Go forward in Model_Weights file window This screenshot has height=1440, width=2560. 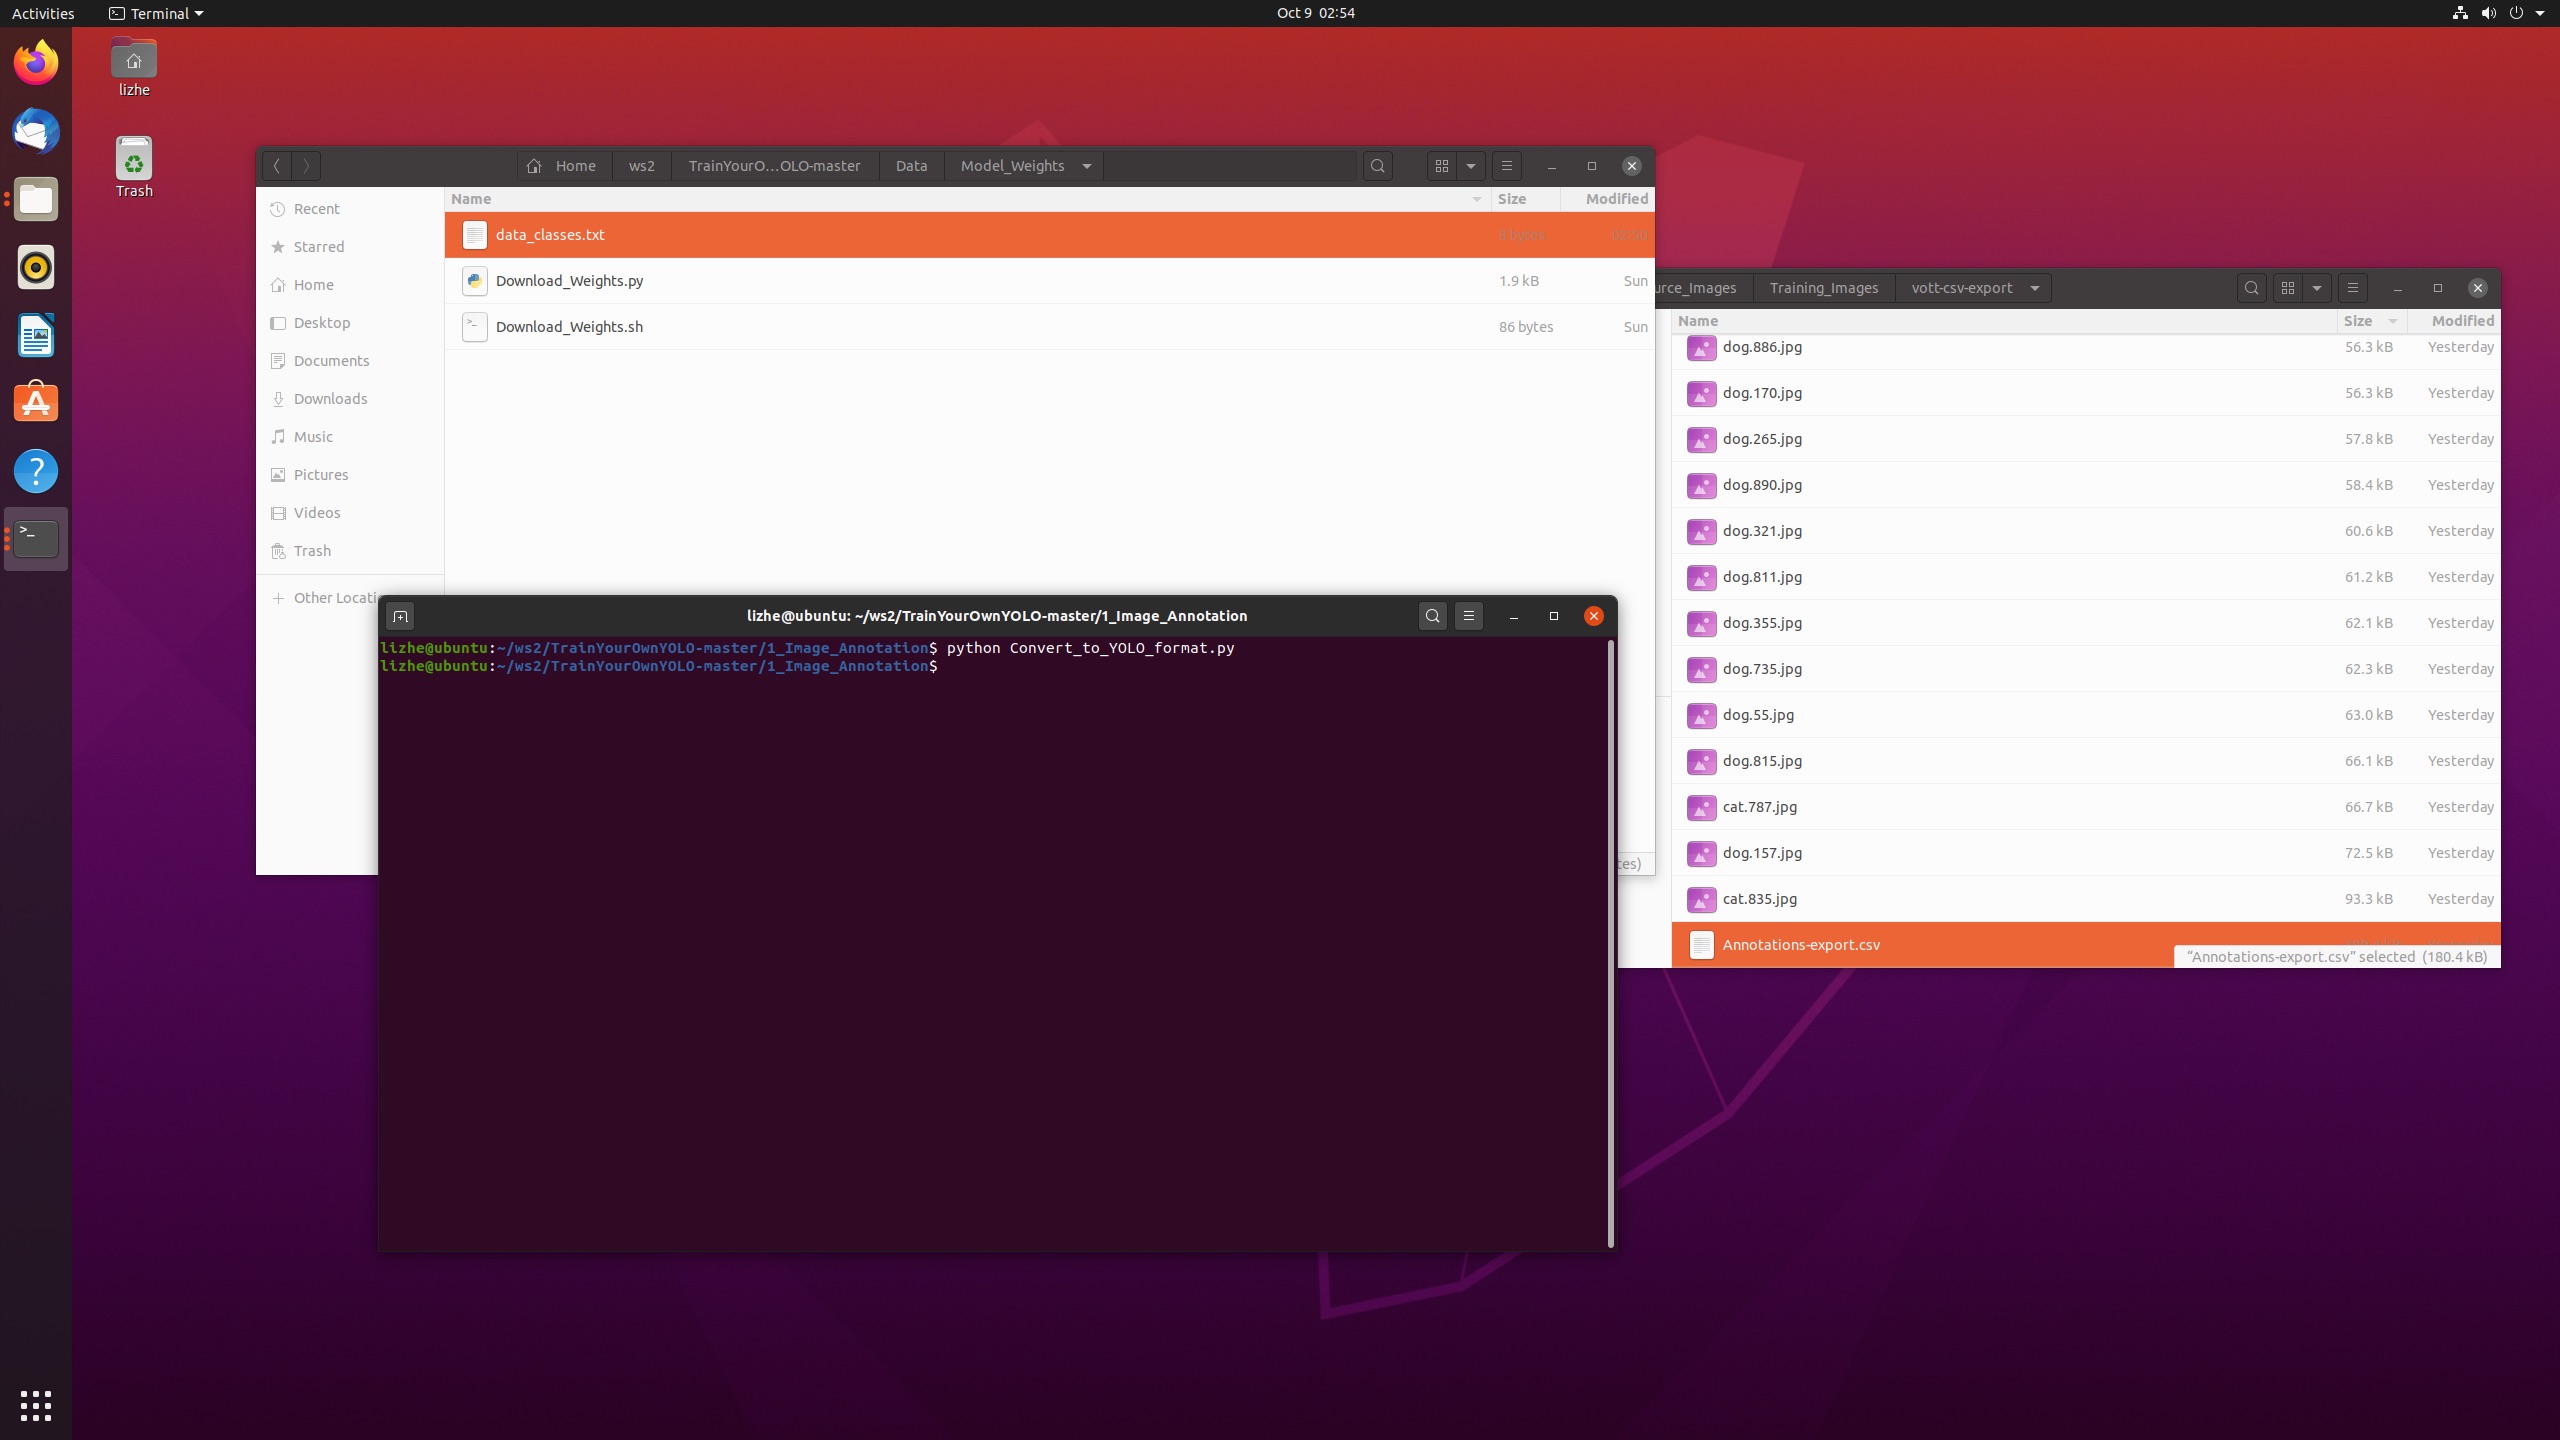(x=306, y=166)
